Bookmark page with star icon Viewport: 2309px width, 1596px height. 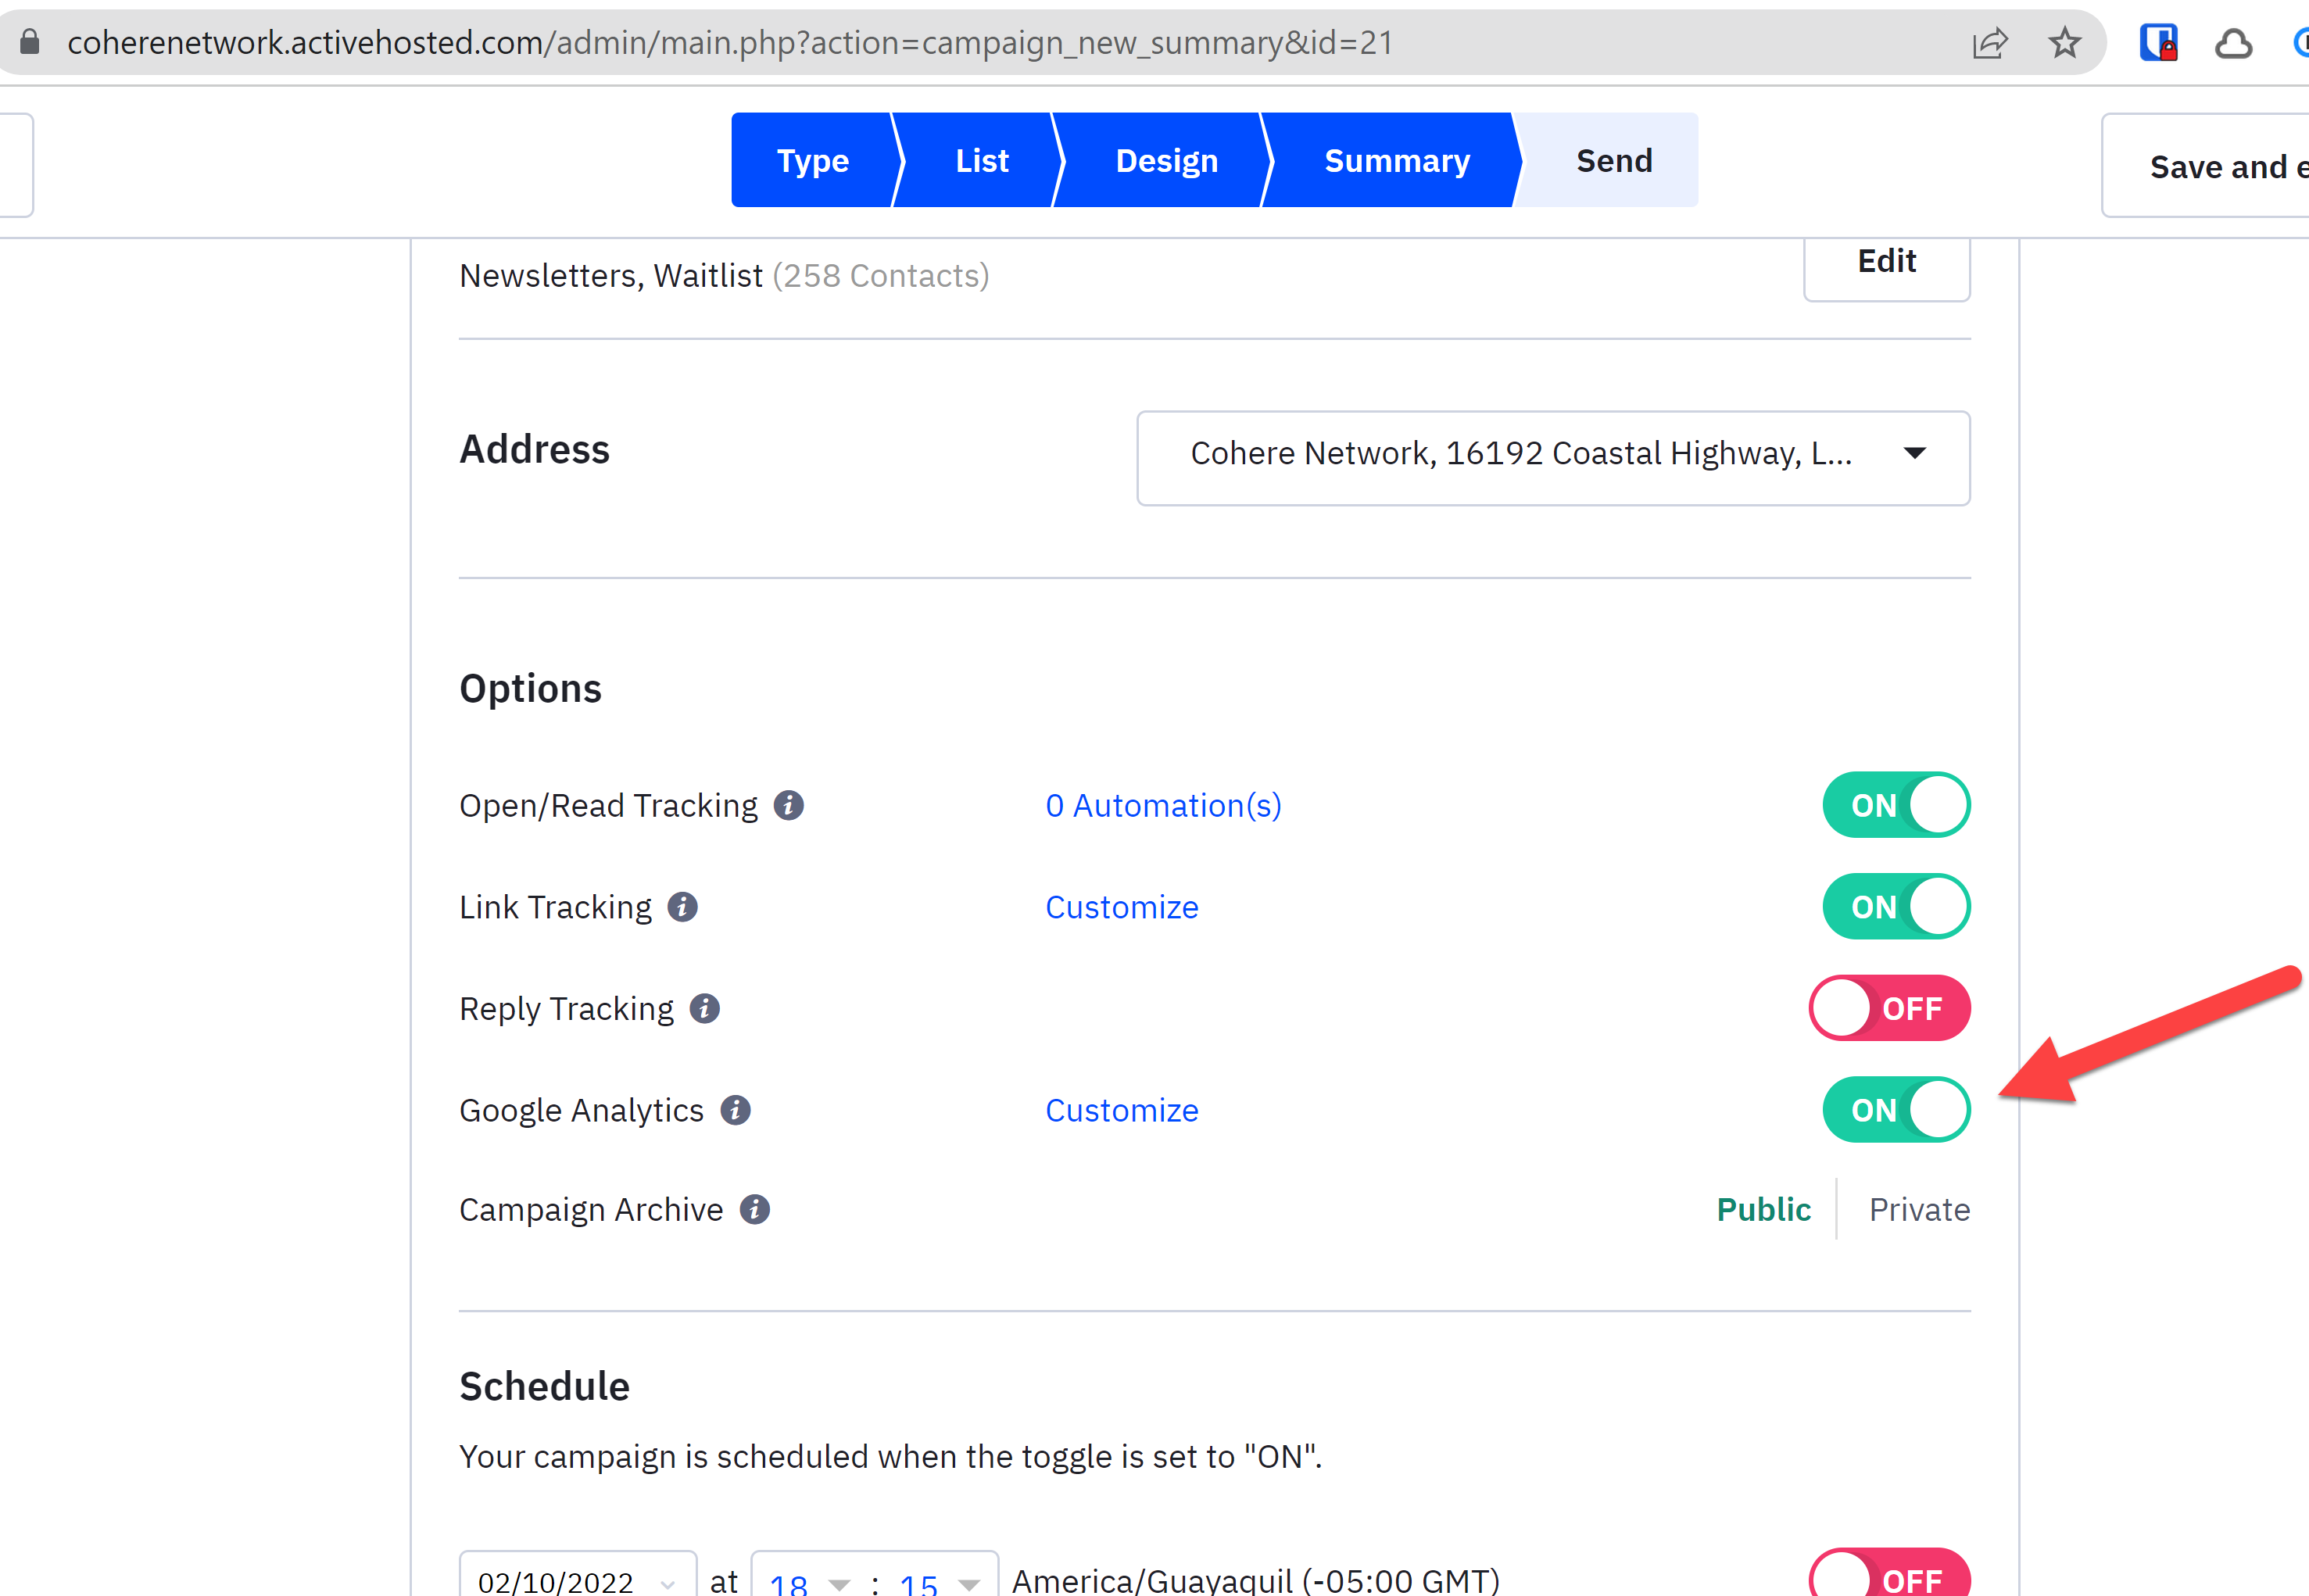2064,43
